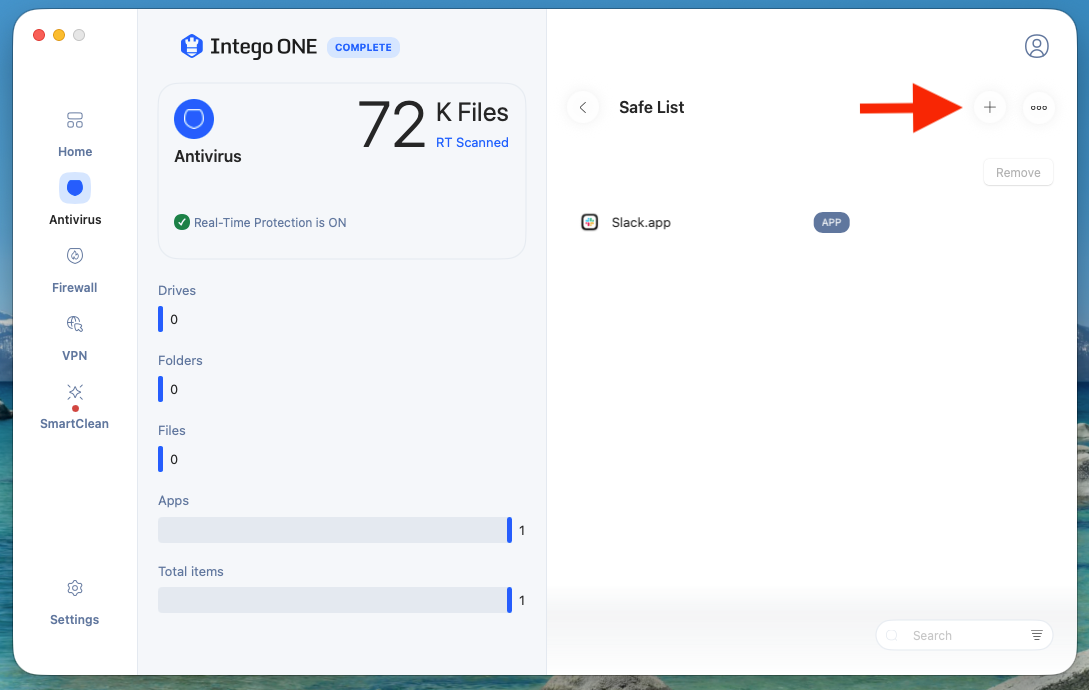Click the RT Scanned link

tap(472, 142)
